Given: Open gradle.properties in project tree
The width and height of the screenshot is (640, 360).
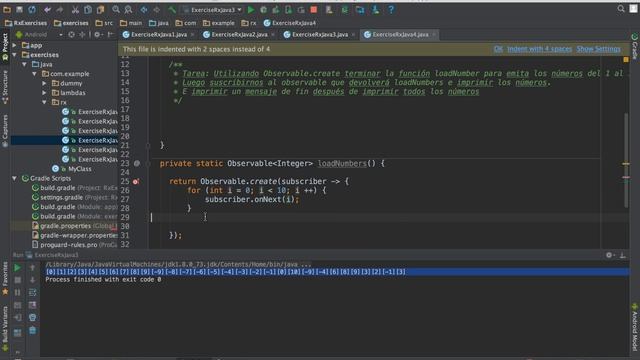Looking at the screenshot, I should (65, 226).
